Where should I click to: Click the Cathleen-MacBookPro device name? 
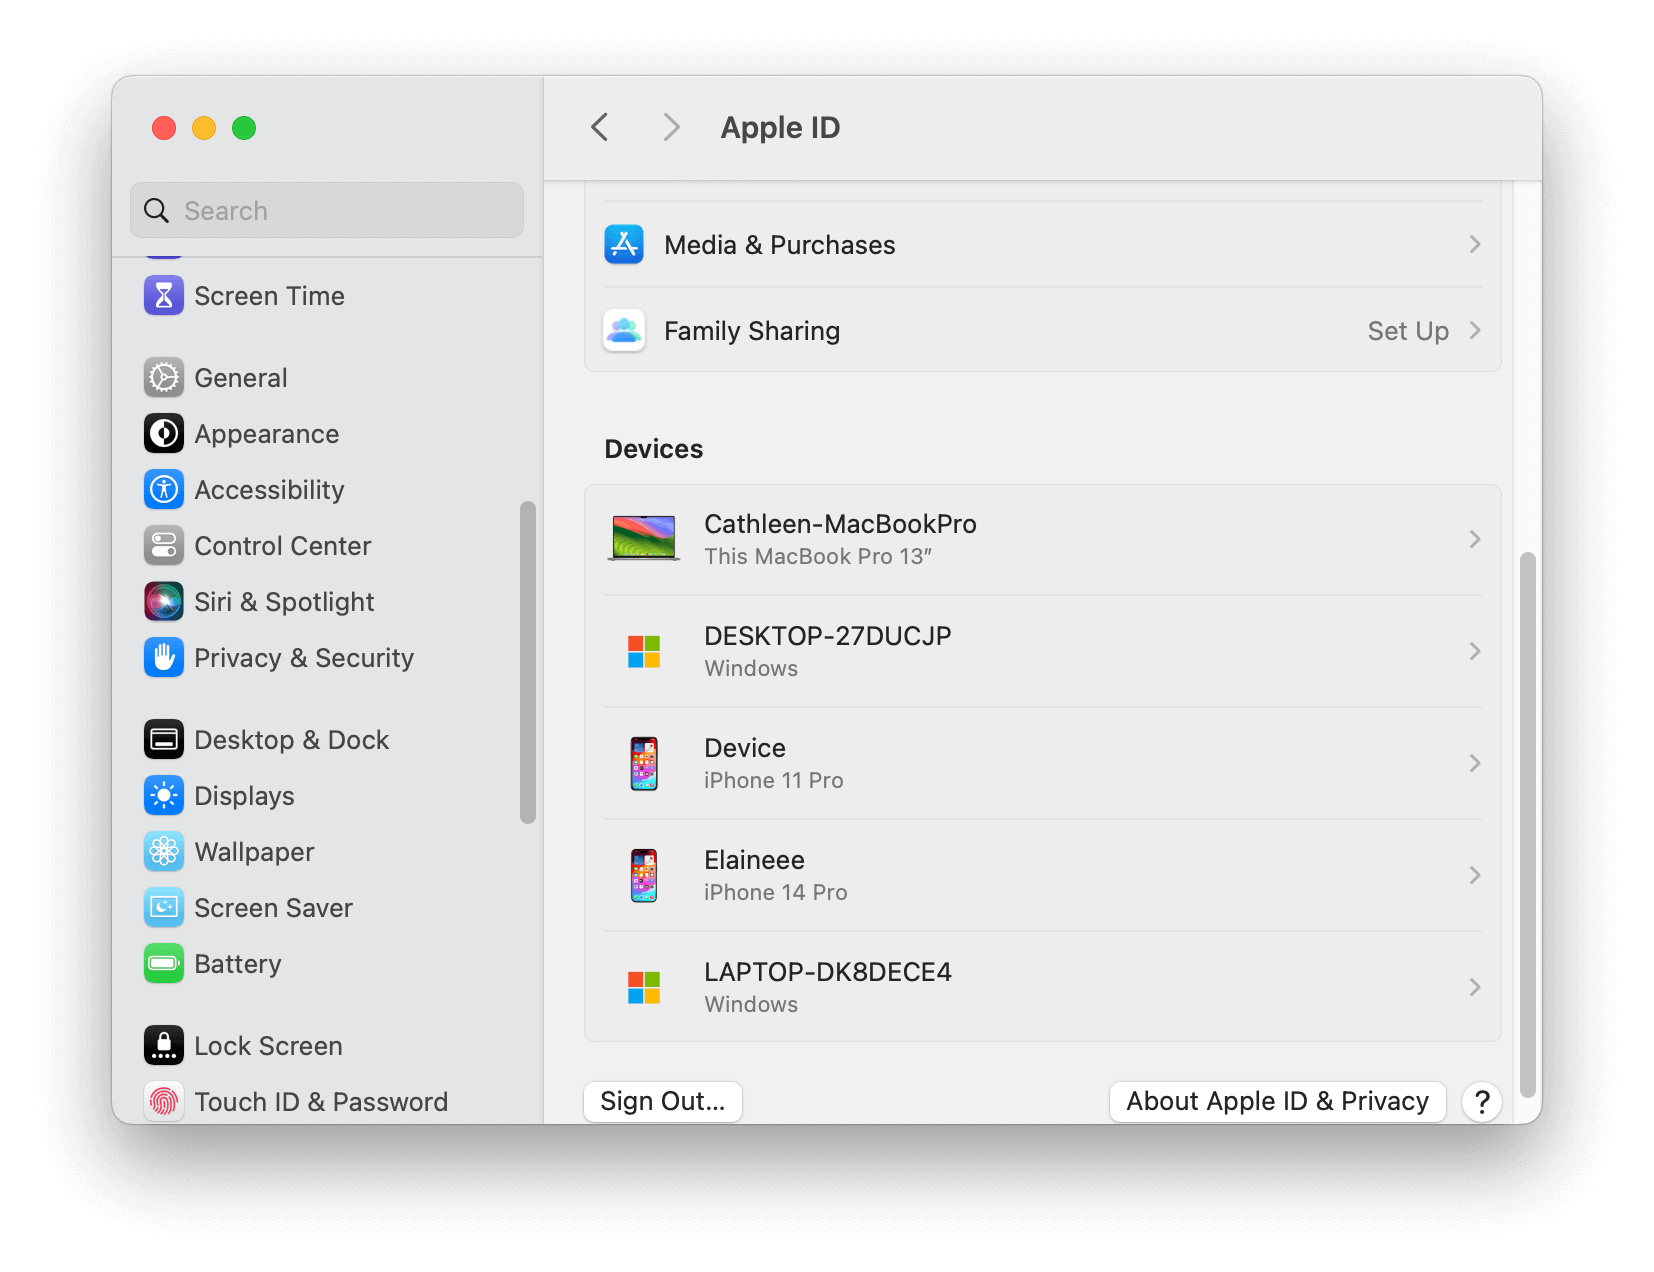(841, 524)
